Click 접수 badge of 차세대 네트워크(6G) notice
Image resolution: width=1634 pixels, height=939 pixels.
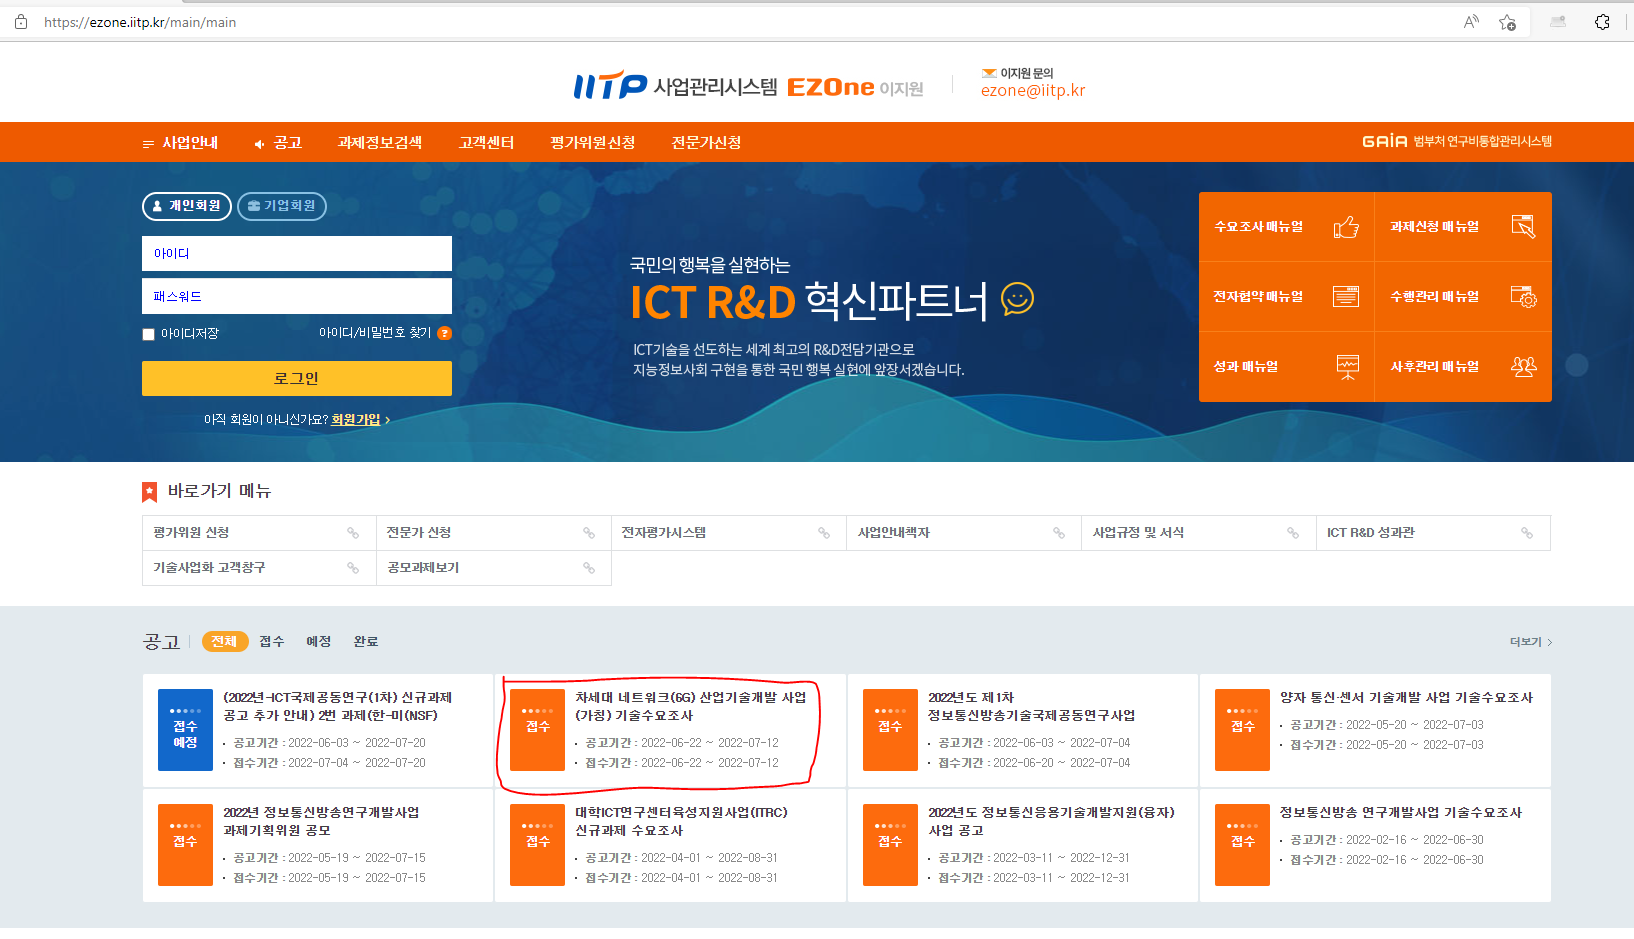click(x=538, y=730)
